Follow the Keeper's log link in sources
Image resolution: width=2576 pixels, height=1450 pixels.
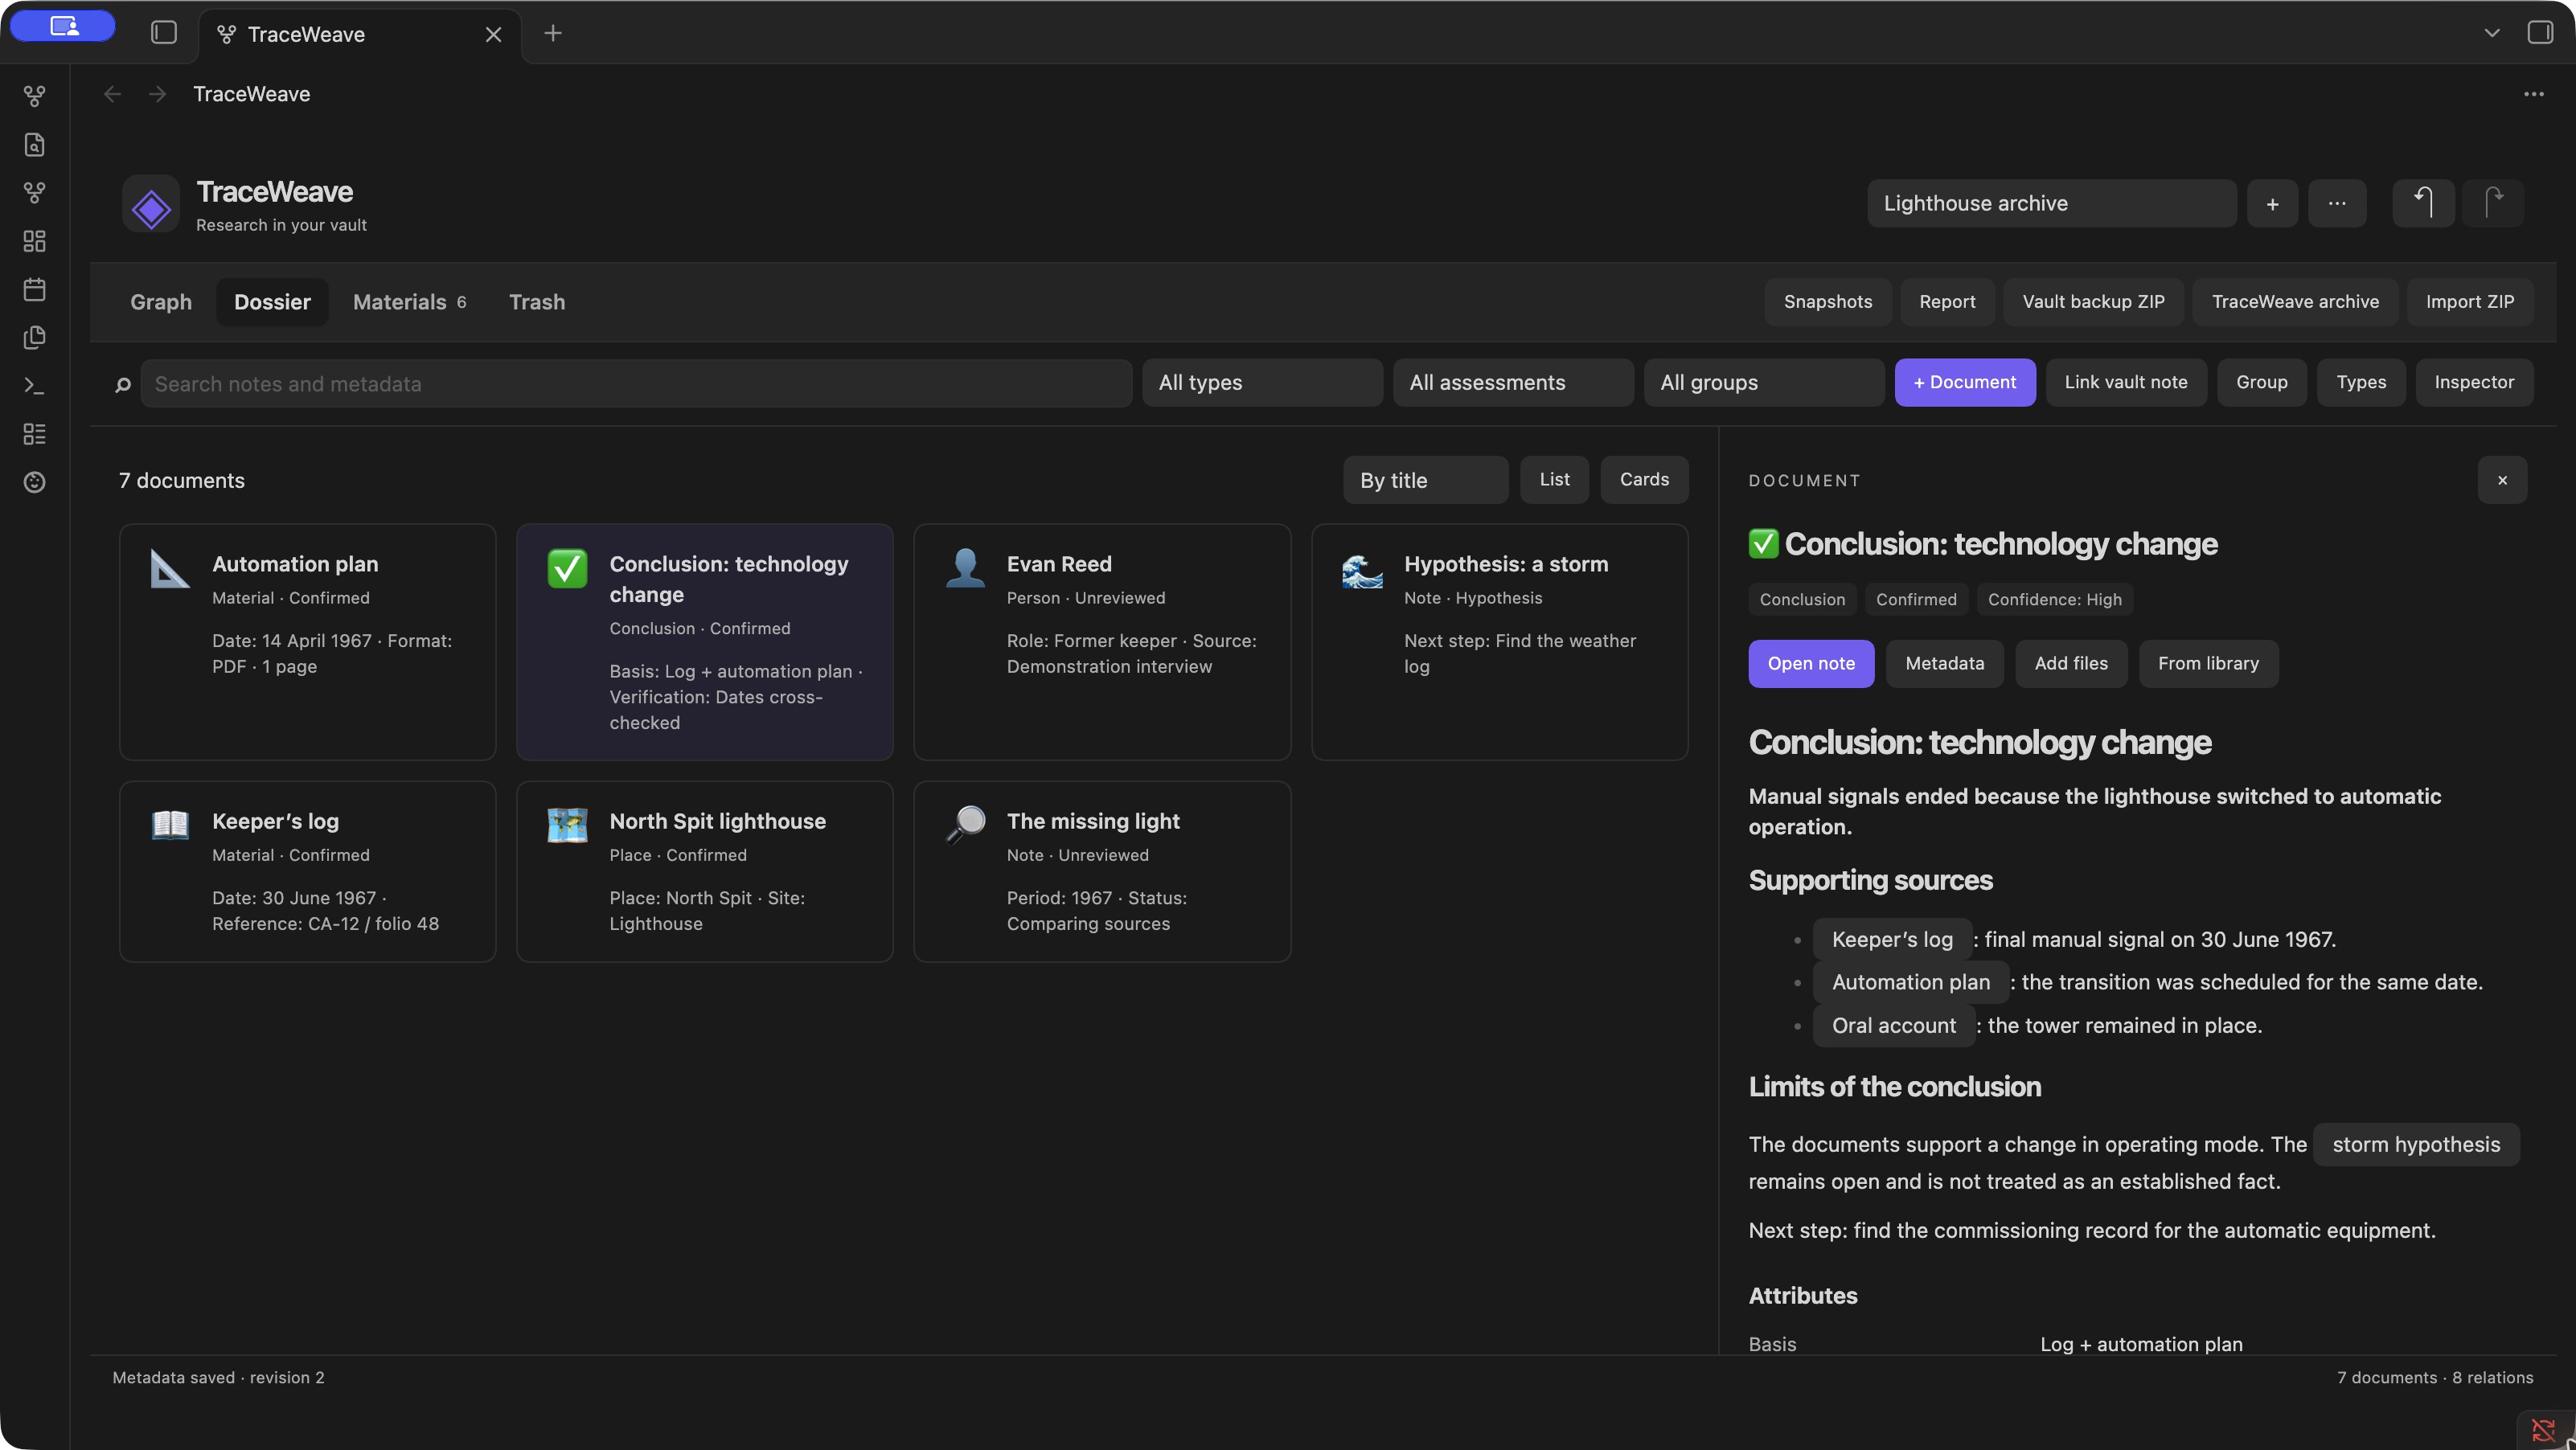(x=1892, y=940)
